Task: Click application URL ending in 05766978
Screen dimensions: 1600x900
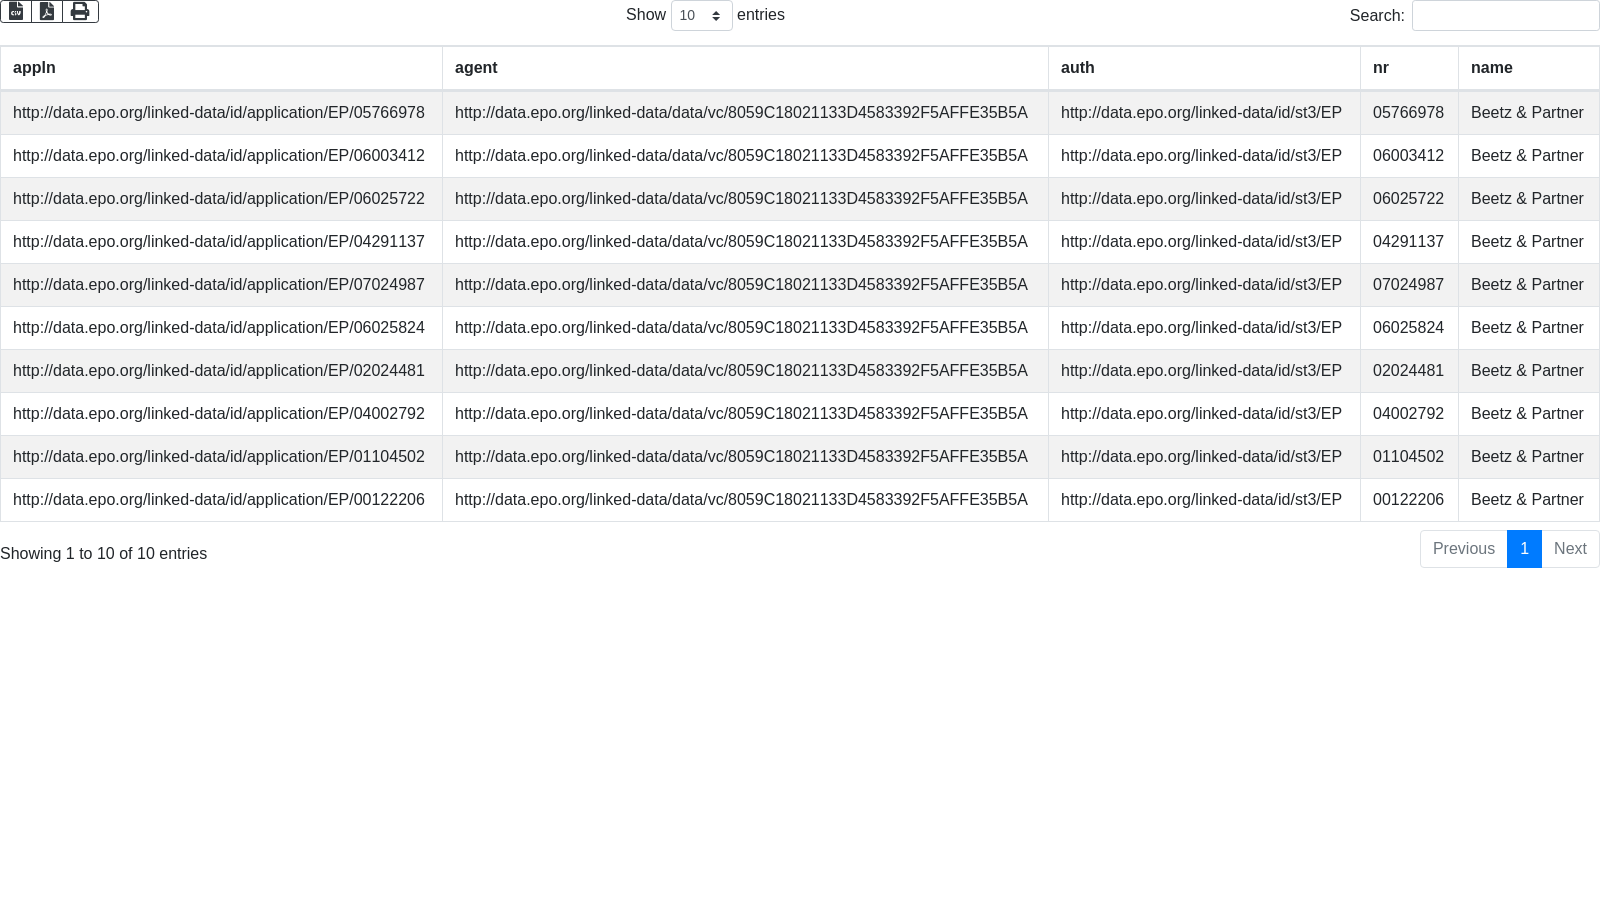Action: [x=219, y=113]
